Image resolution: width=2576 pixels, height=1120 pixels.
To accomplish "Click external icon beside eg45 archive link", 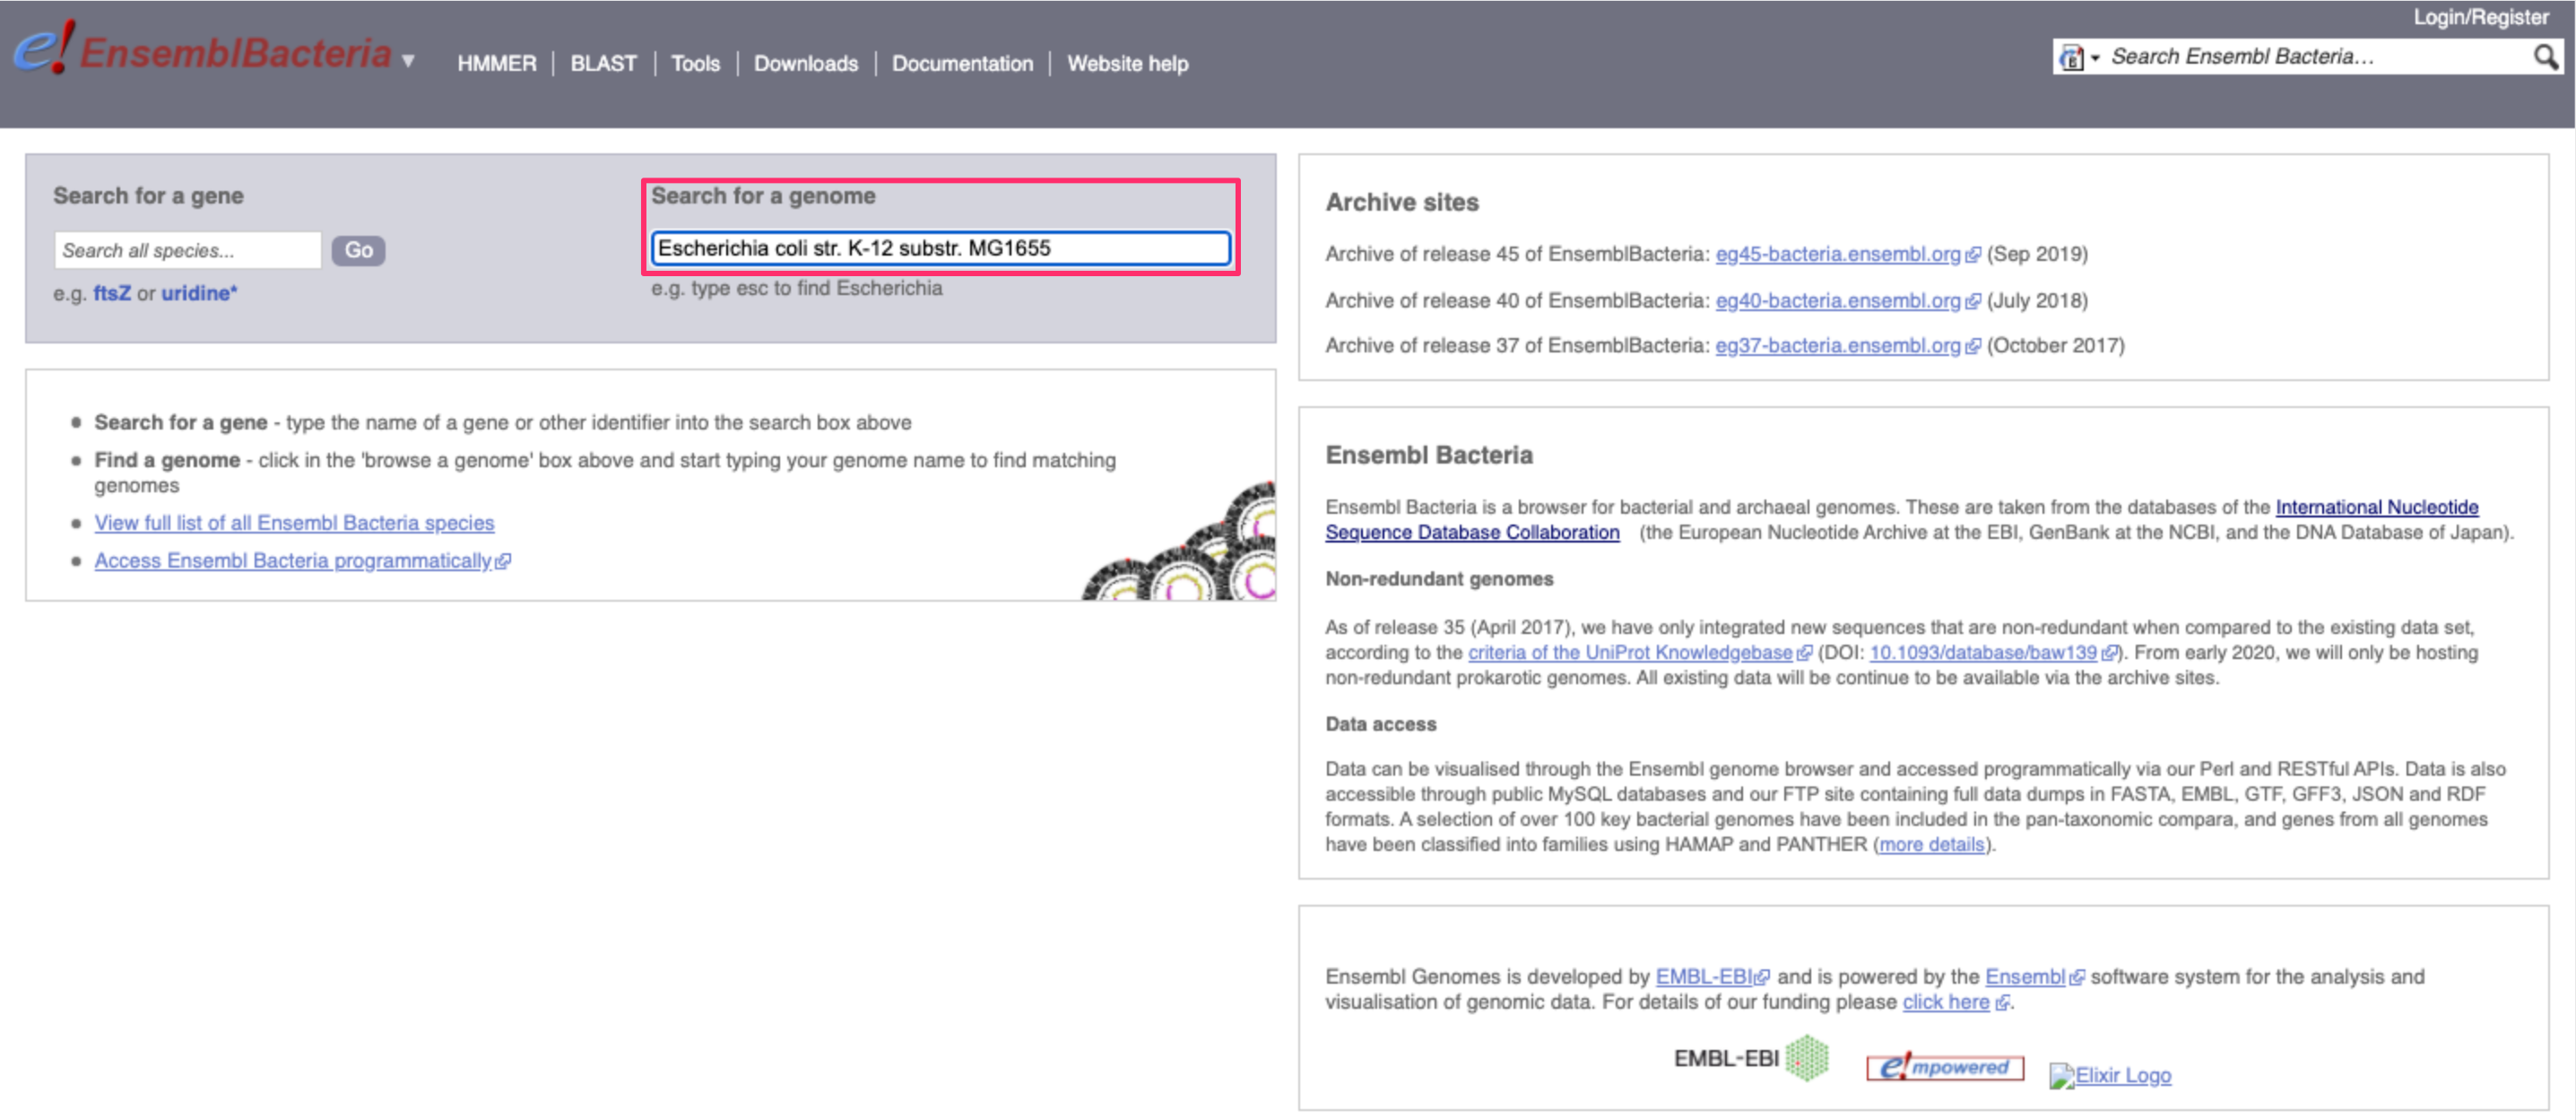I will 1972,255.
